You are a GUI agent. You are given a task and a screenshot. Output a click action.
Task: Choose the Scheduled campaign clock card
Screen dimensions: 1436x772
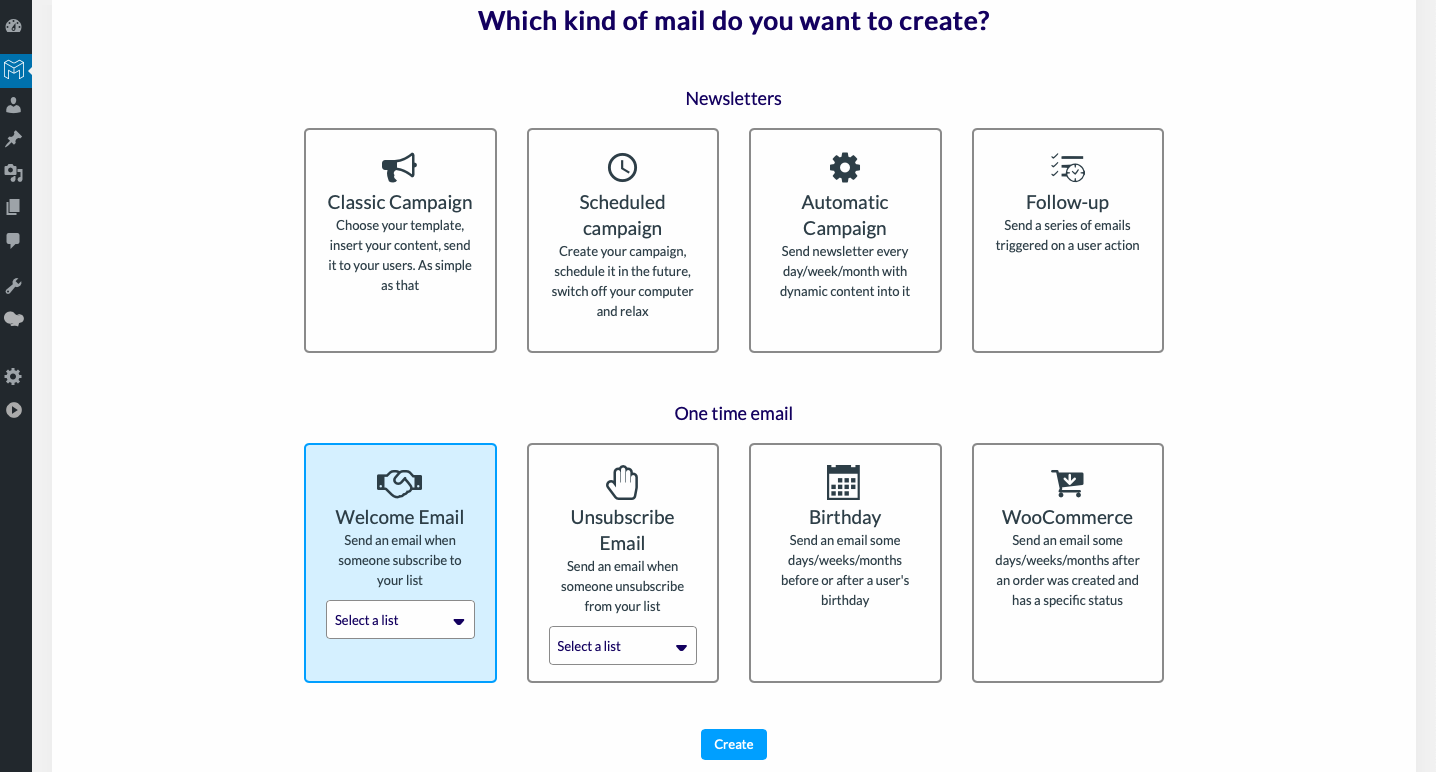coord(623,240)
